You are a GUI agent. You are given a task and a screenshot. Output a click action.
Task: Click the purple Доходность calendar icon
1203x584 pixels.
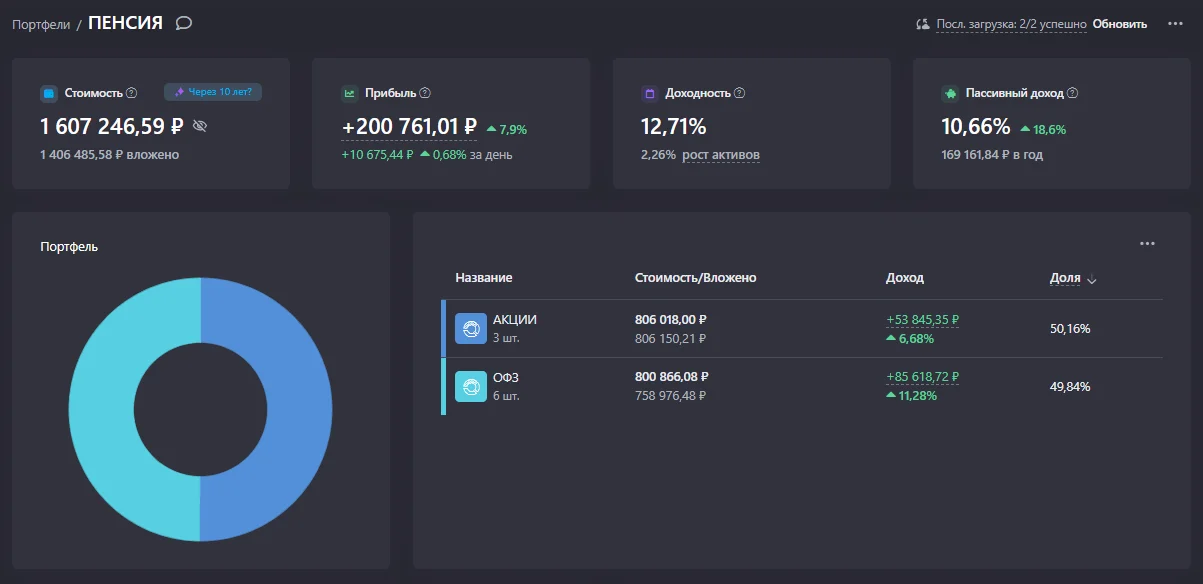649,93
